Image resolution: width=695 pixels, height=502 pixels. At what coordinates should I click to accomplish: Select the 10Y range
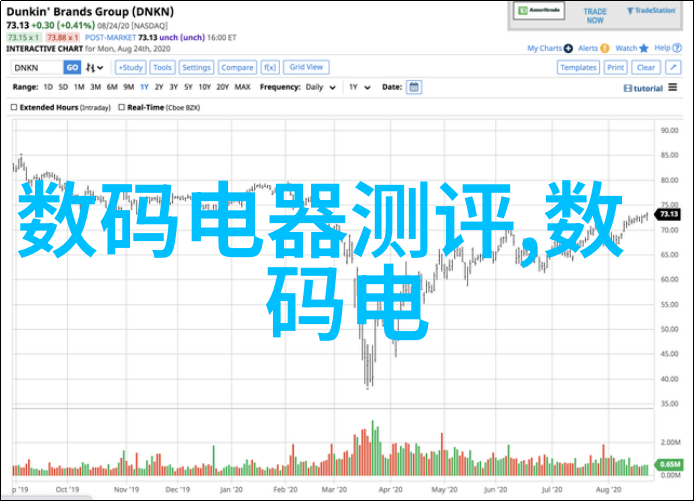(205, 87)
